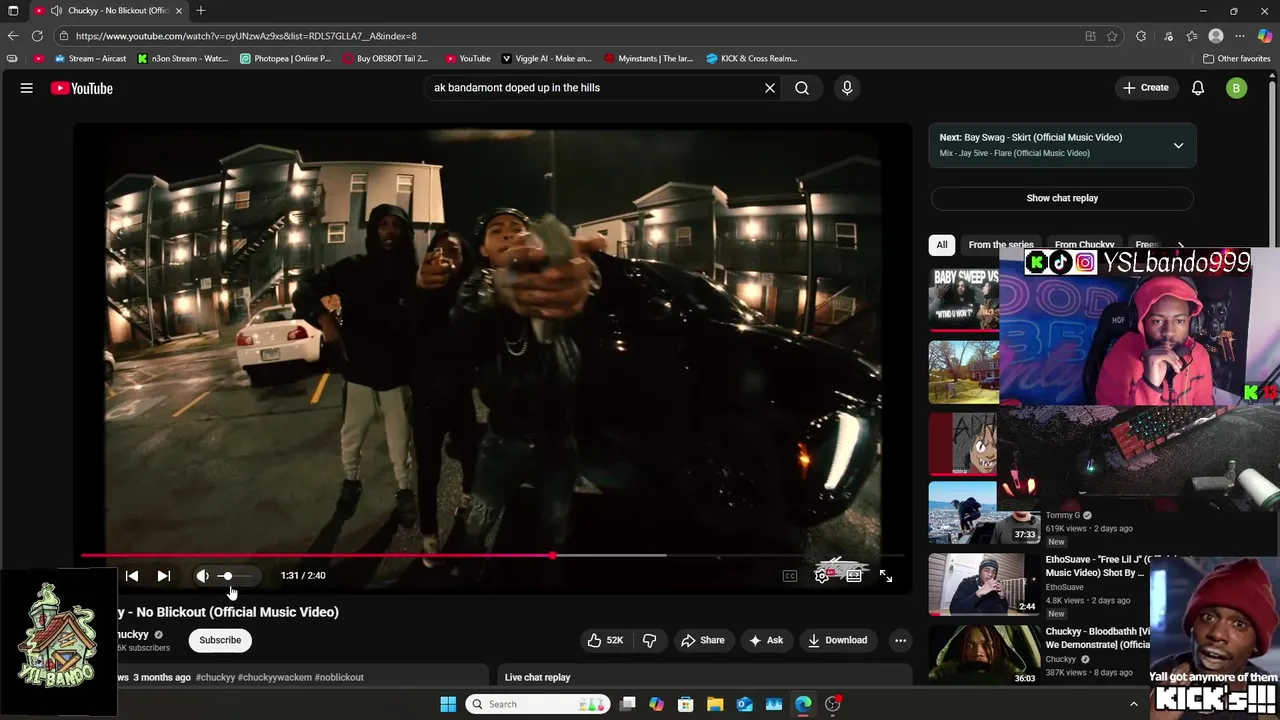Open the Chuckyy Bloodbath video thumbnail
This screenshot has height=720, width=1280.
click(984, 655)
